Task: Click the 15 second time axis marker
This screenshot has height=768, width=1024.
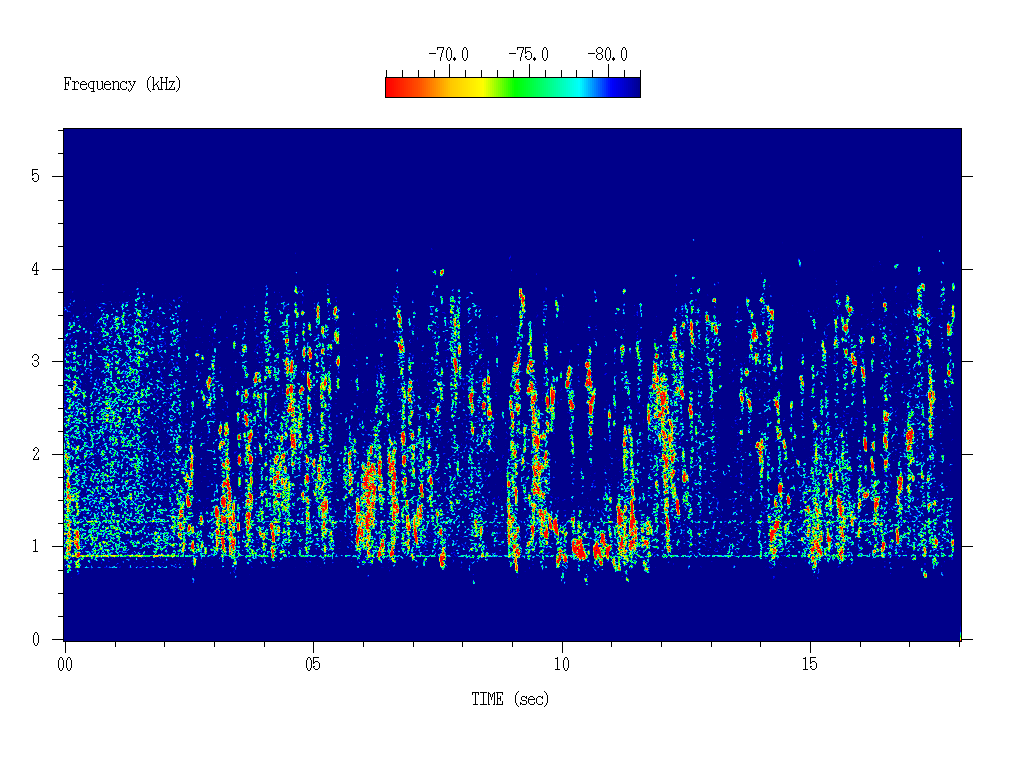Action: click(810, 664)
